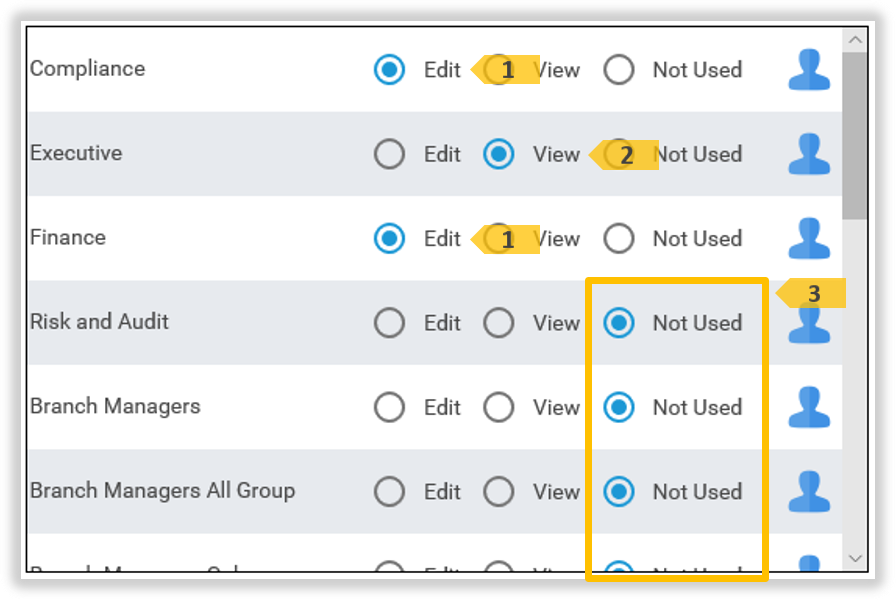Open the person icon for Branch Managers All Group
The height and width of the screenshot is (600, 896).
coord(809,491)
